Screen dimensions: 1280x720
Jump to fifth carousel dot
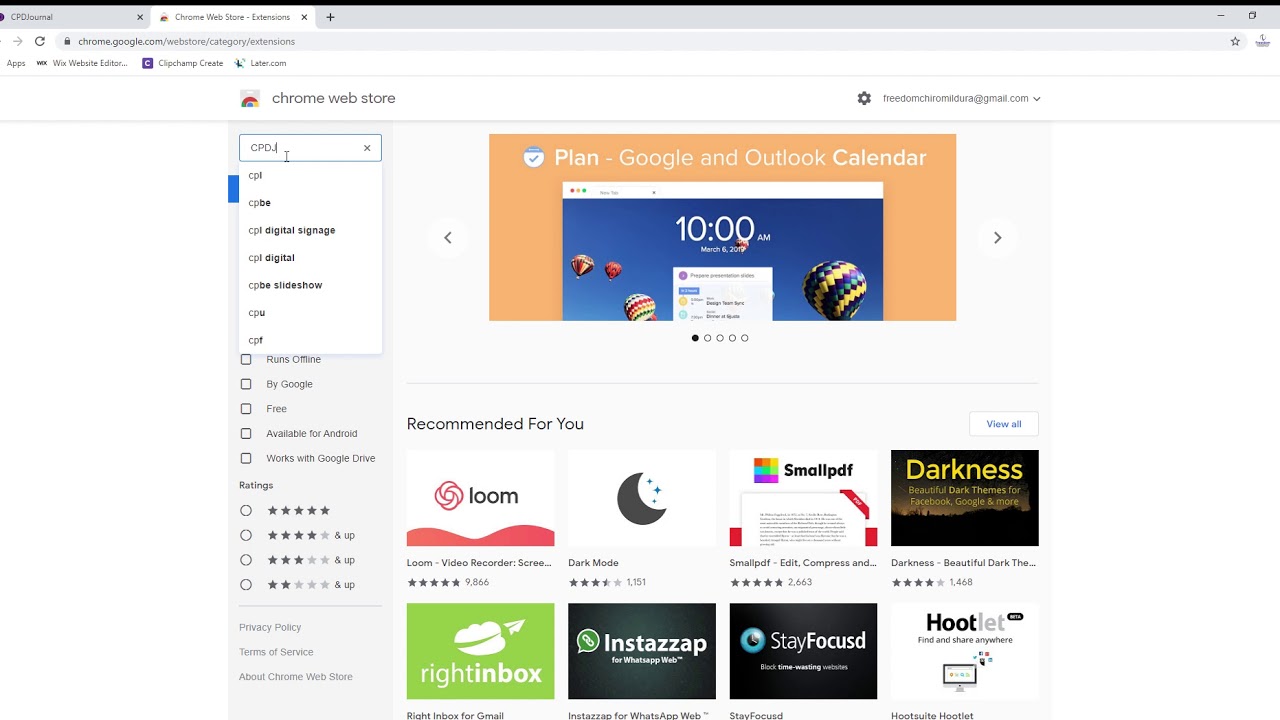pos(744,338)
